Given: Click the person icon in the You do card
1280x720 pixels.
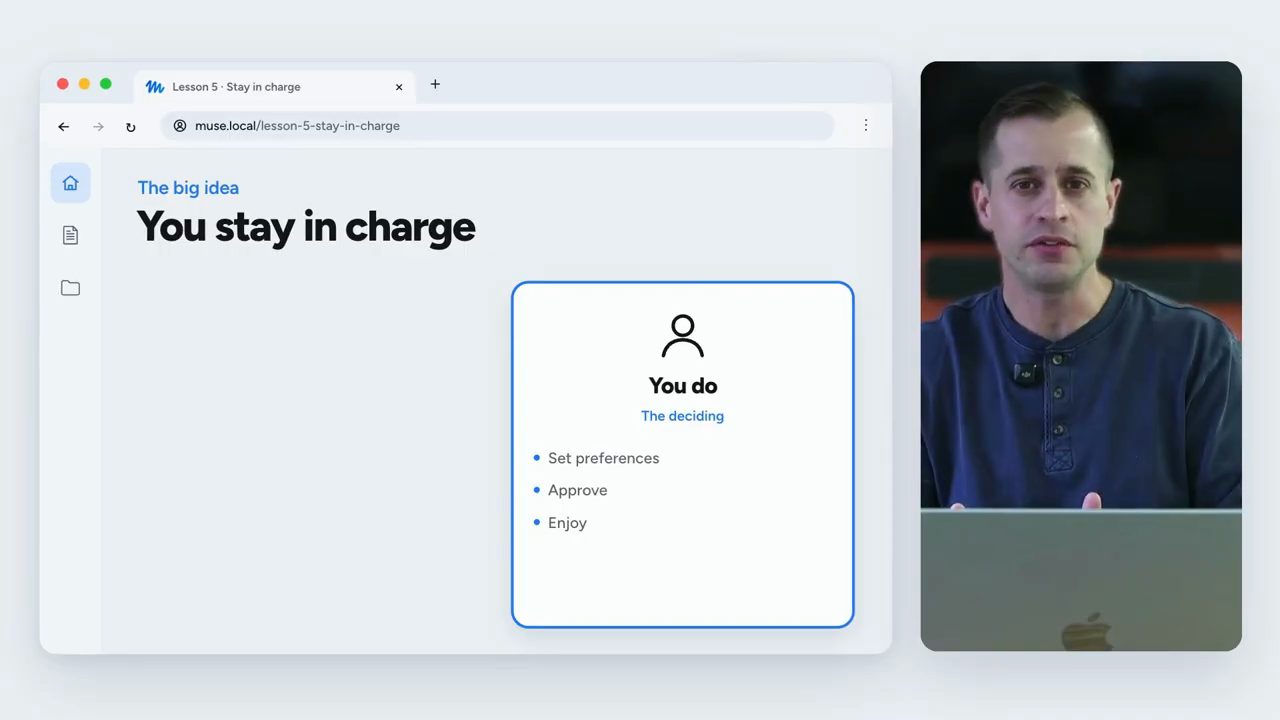Looking at the screenshot, I should (x=683, y=337).
